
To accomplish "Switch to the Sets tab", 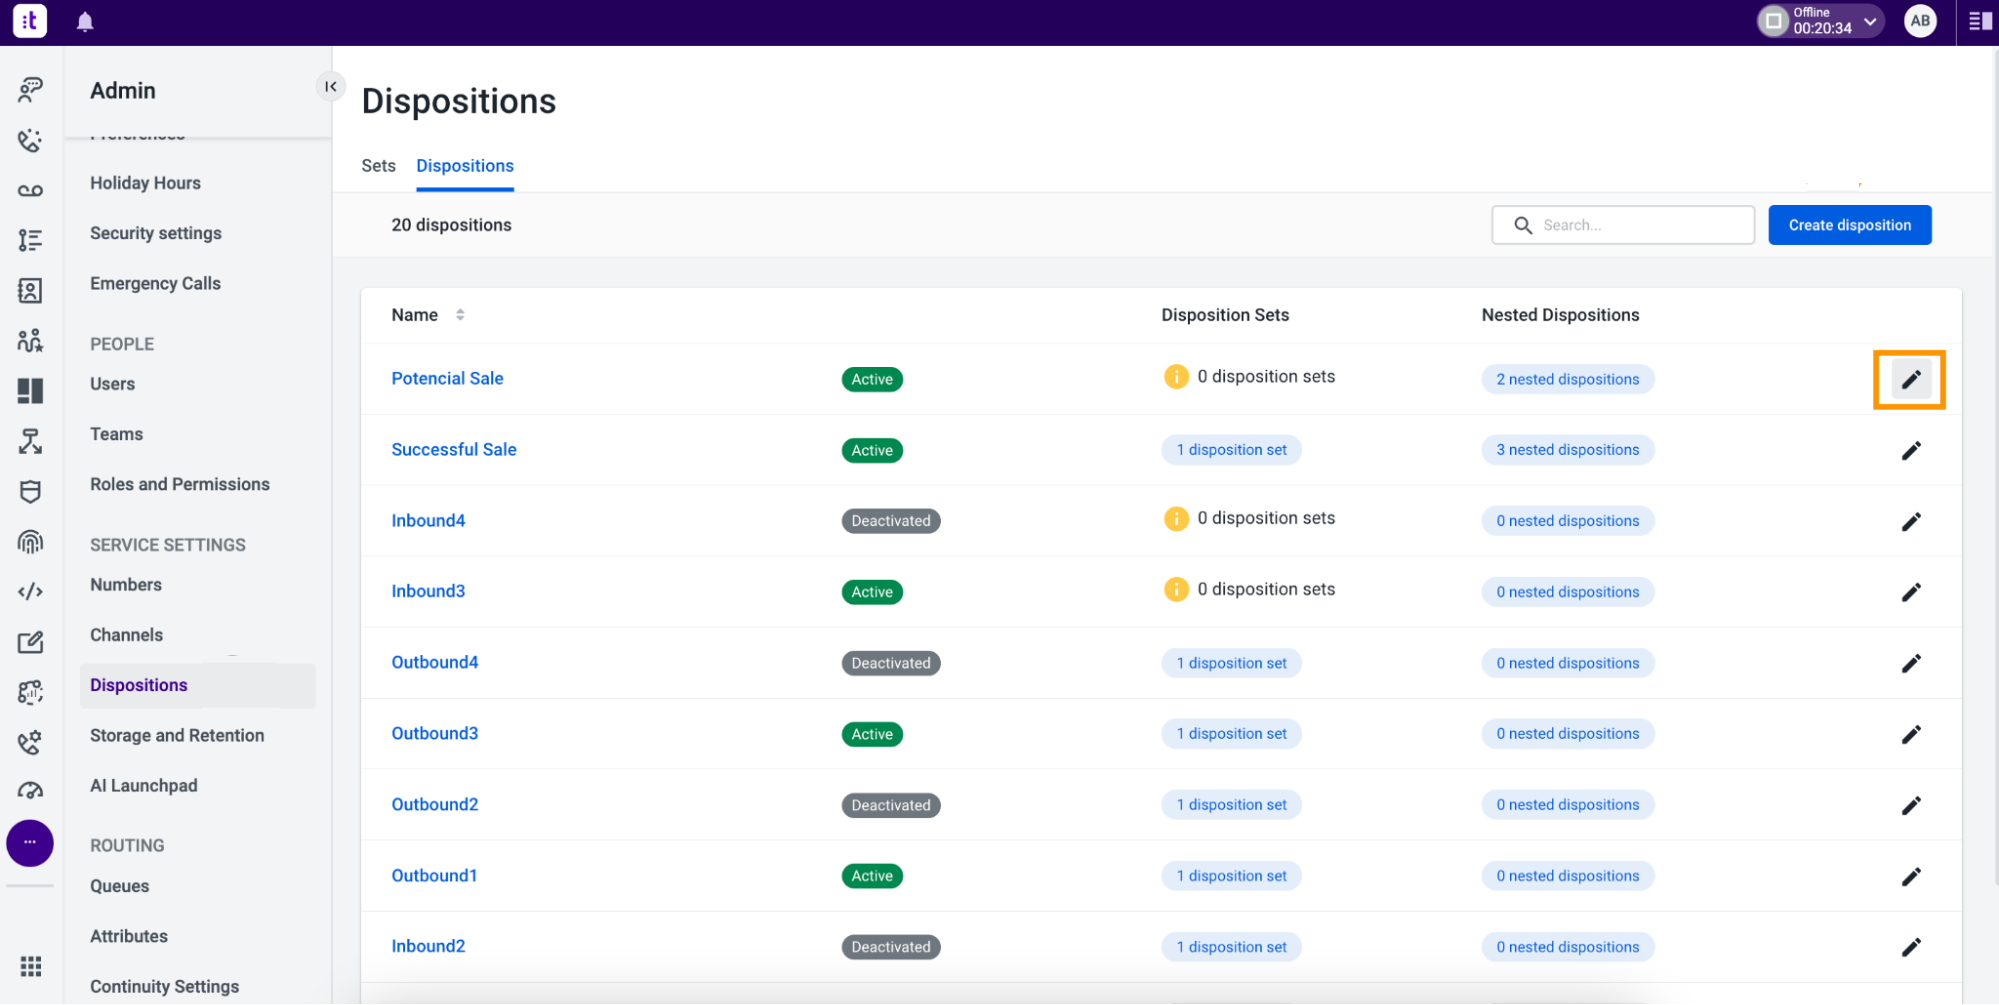I will point(378,166).
